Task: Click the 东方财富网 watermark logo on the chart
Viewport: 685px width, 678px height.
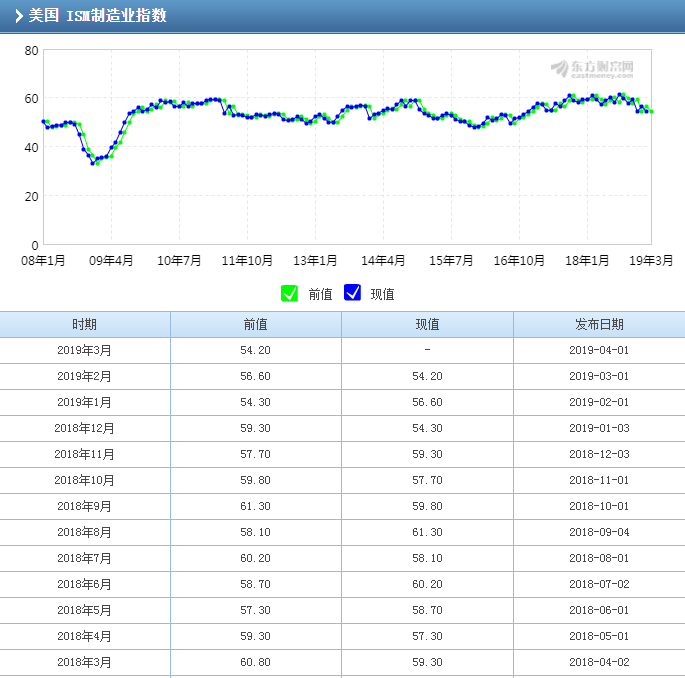Action: (592, 69)
